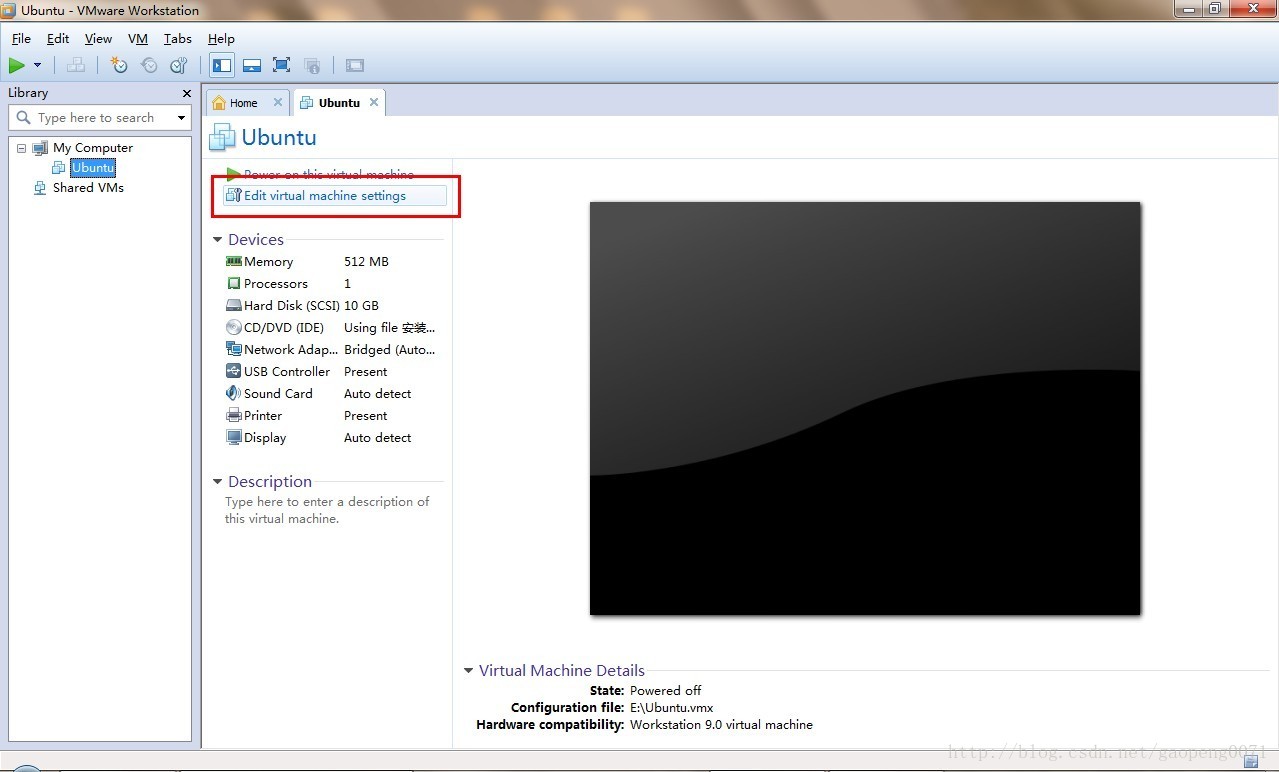
Task: Click the Powered off state text
Action: (x=665, y=691)
